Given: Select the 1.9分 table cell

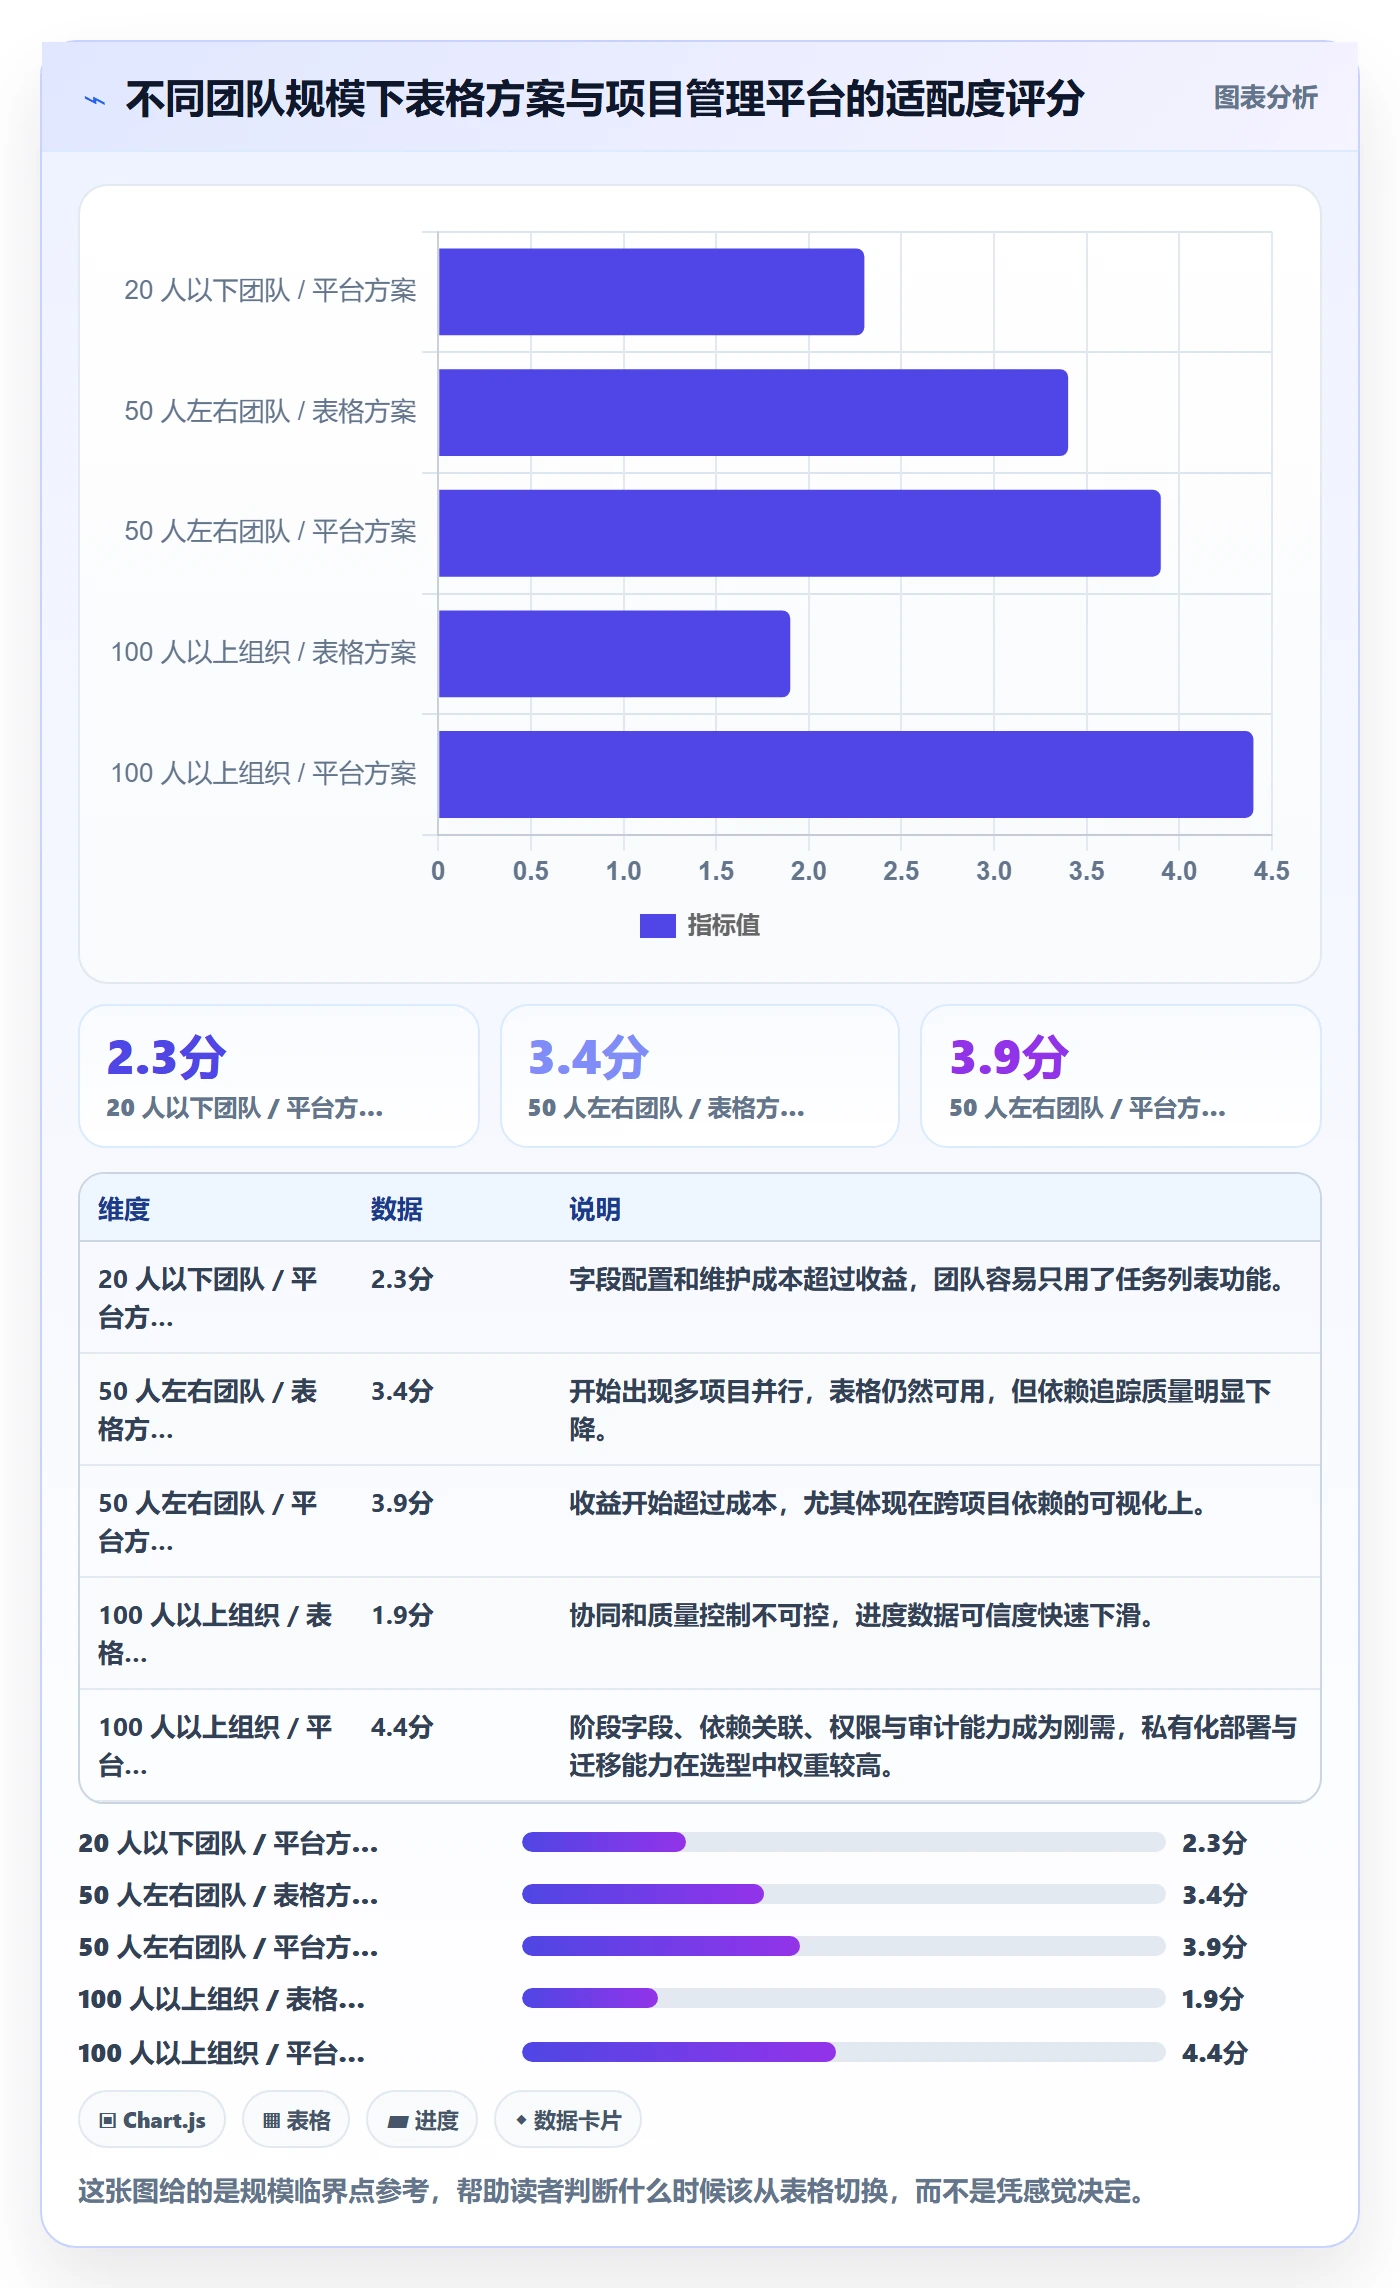Looking at the screenshot, I should [402, 1615].
